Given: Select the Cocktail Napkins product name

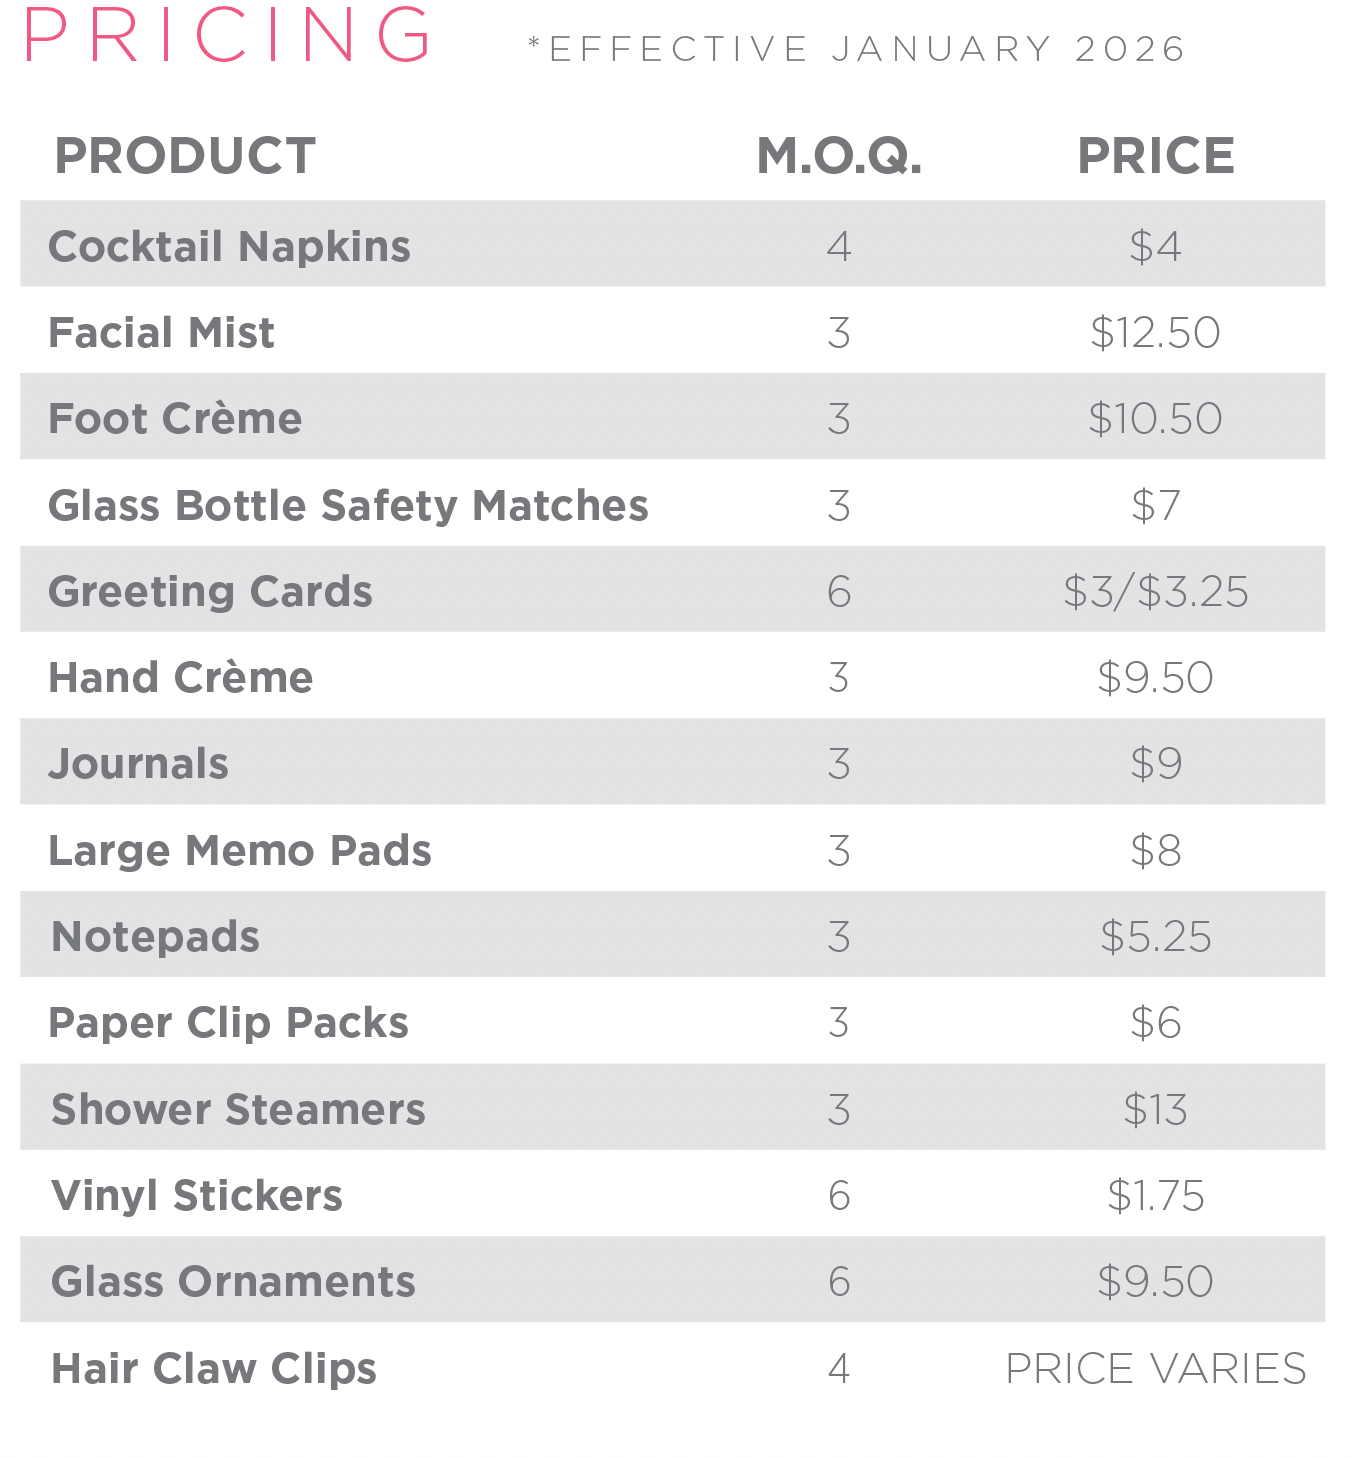Looking at the screenshot, I should coord(229,246).
